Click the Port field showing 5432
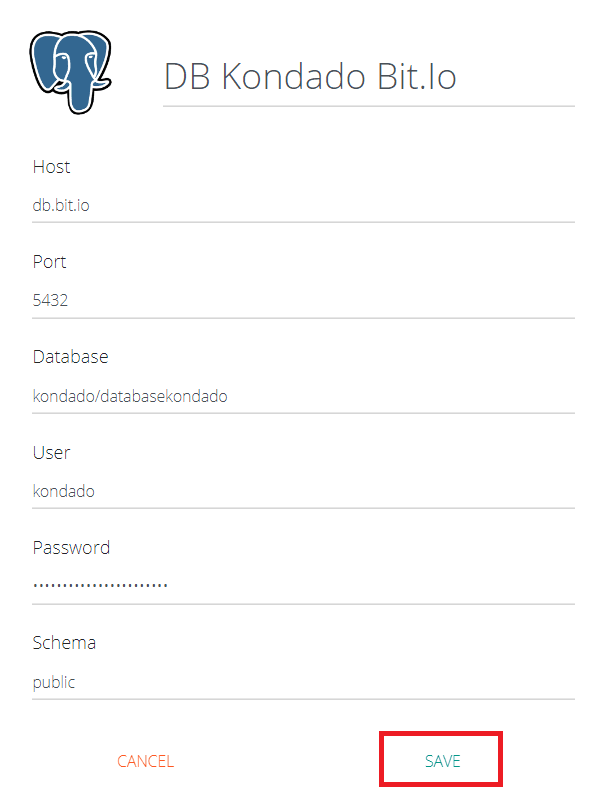604x789 pixels. pyautogui.click(x=303, y=300)
